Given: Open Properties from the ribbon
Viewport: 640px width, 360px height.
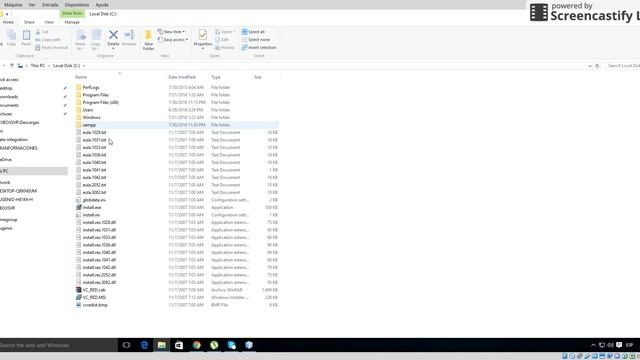Looking at the screenshot, I should [203, 39].
